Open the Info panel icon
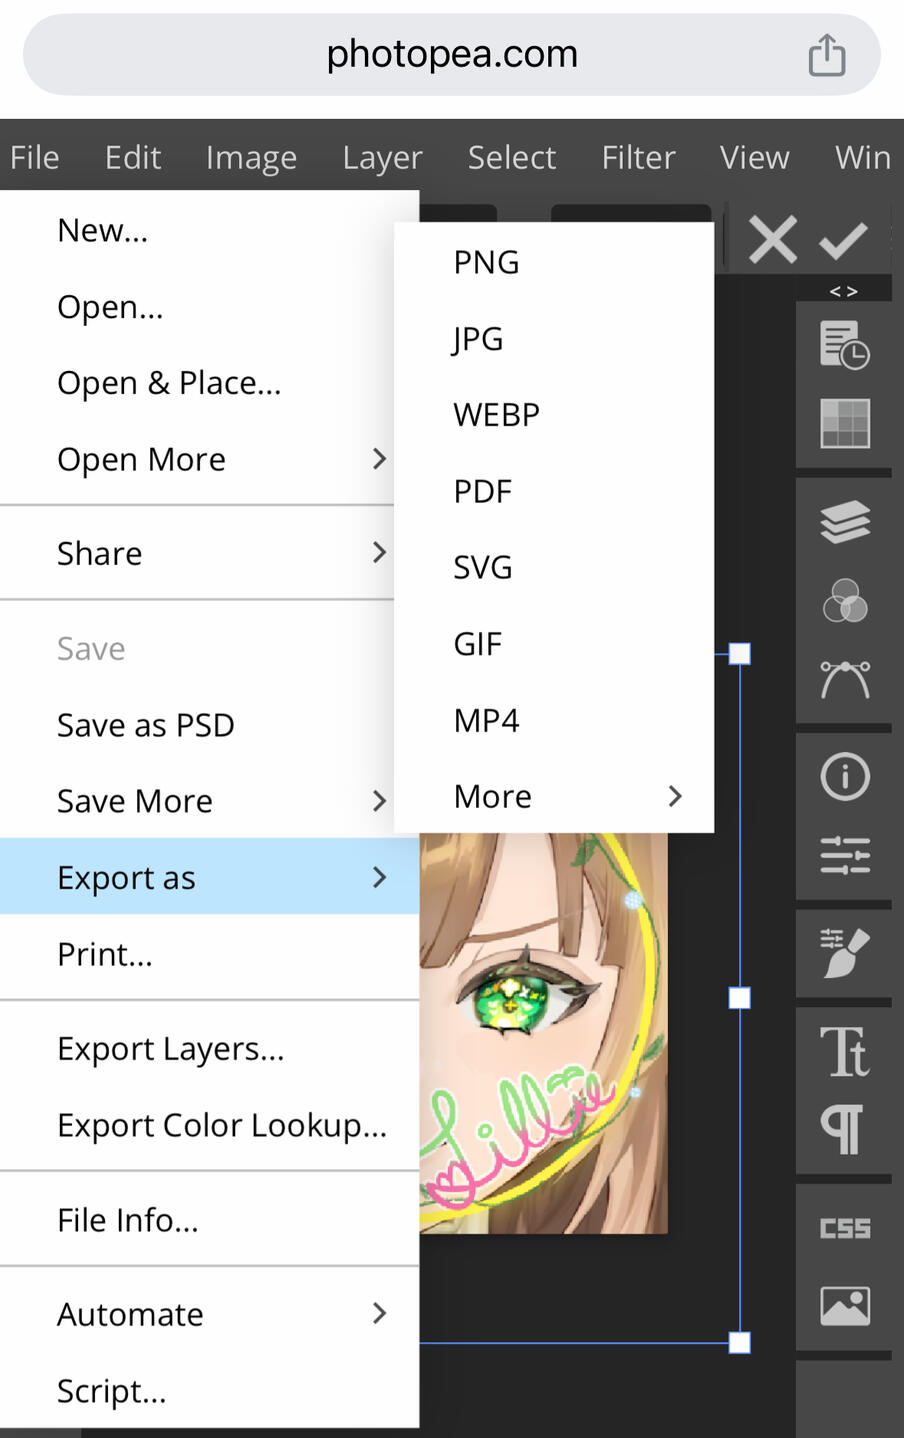Viewport: 904px width, 1438px height. [845, 777]
